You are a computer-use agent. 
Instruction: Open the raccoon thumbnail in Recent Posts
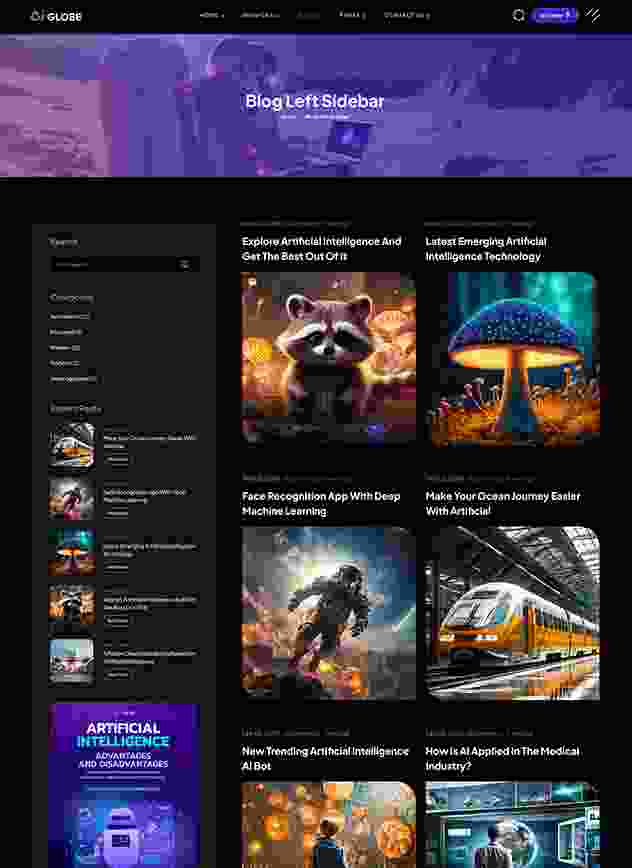(72, 606)
